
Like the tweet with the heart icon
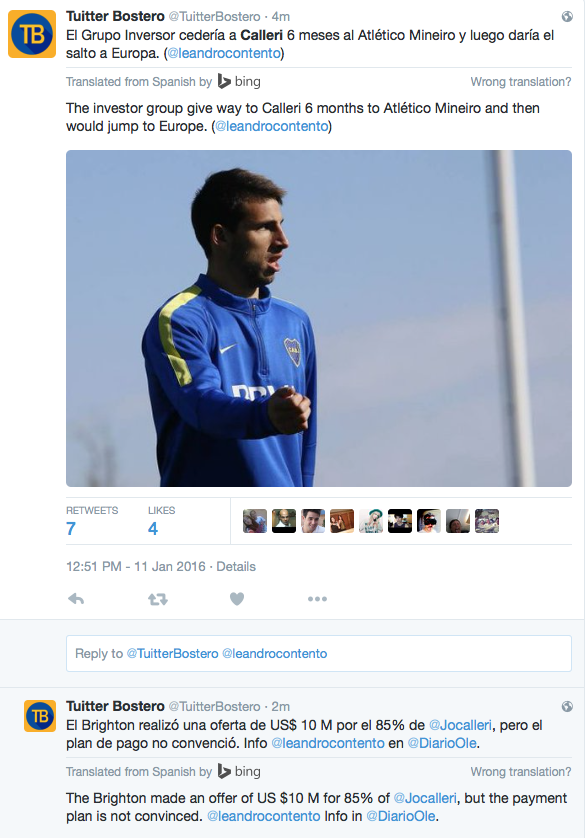click(x=237, y=599)
